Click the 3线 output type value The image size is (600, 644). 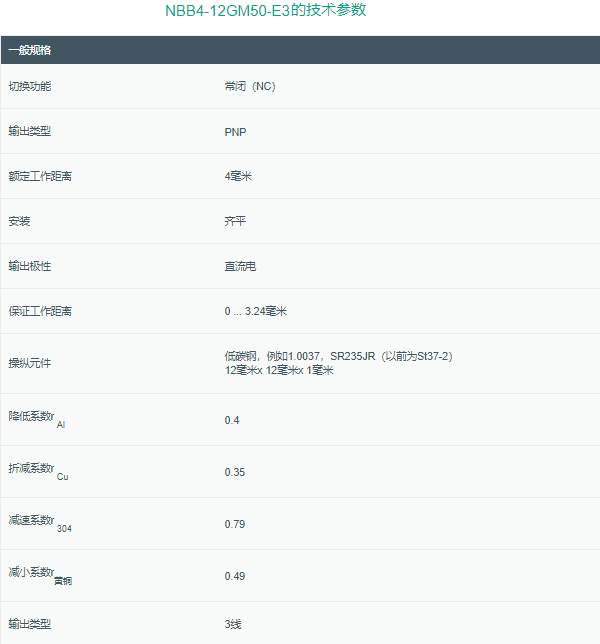pyautogui.click(x=233, y=624)
